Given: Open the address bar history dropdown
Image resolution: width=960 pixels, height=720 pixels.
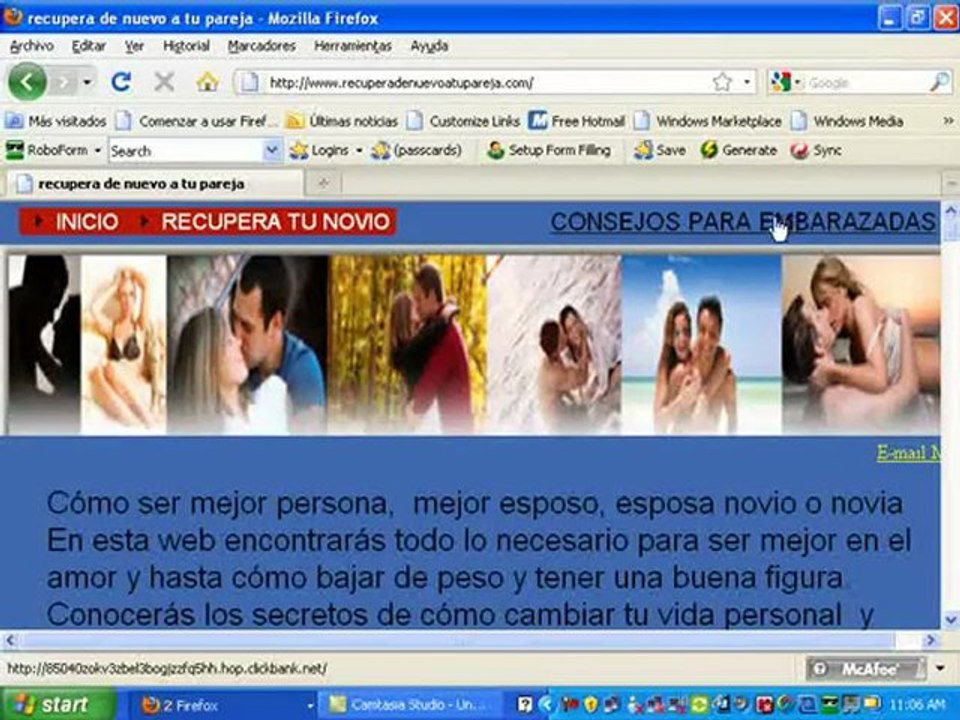Looking at the screenshot, I should point(747,82).
